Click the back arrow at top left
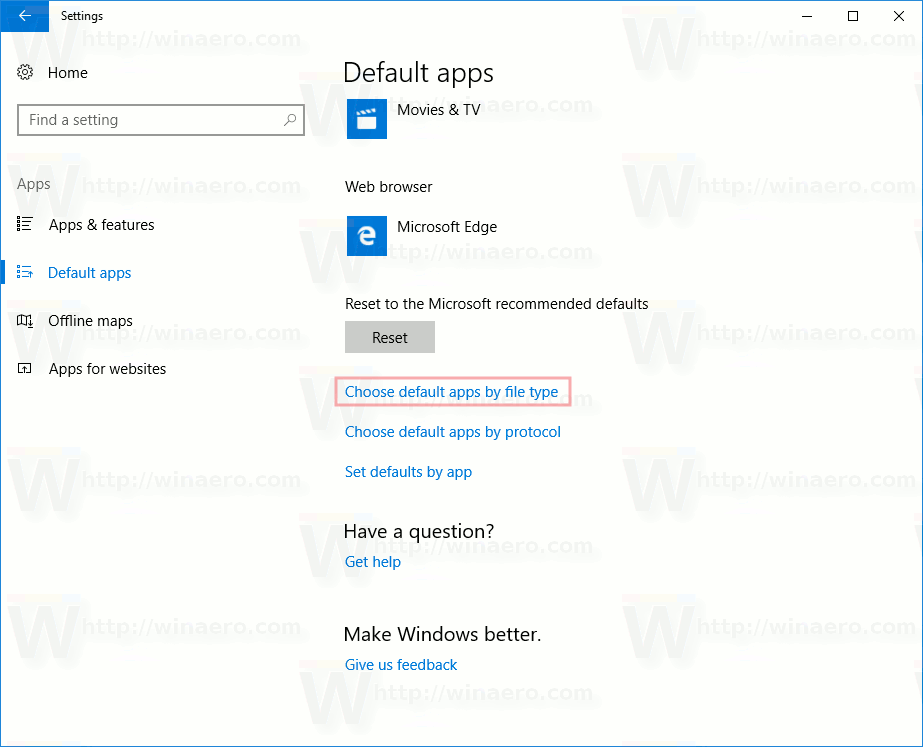This screenshot has width=923, height=747. (x=24, y=16)
